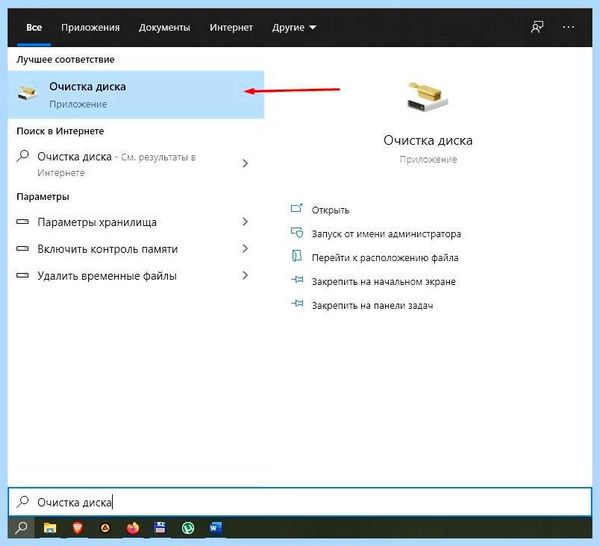Click the shield icon for admin launch
The image size is (600, 546).
[x=297, y=233]
